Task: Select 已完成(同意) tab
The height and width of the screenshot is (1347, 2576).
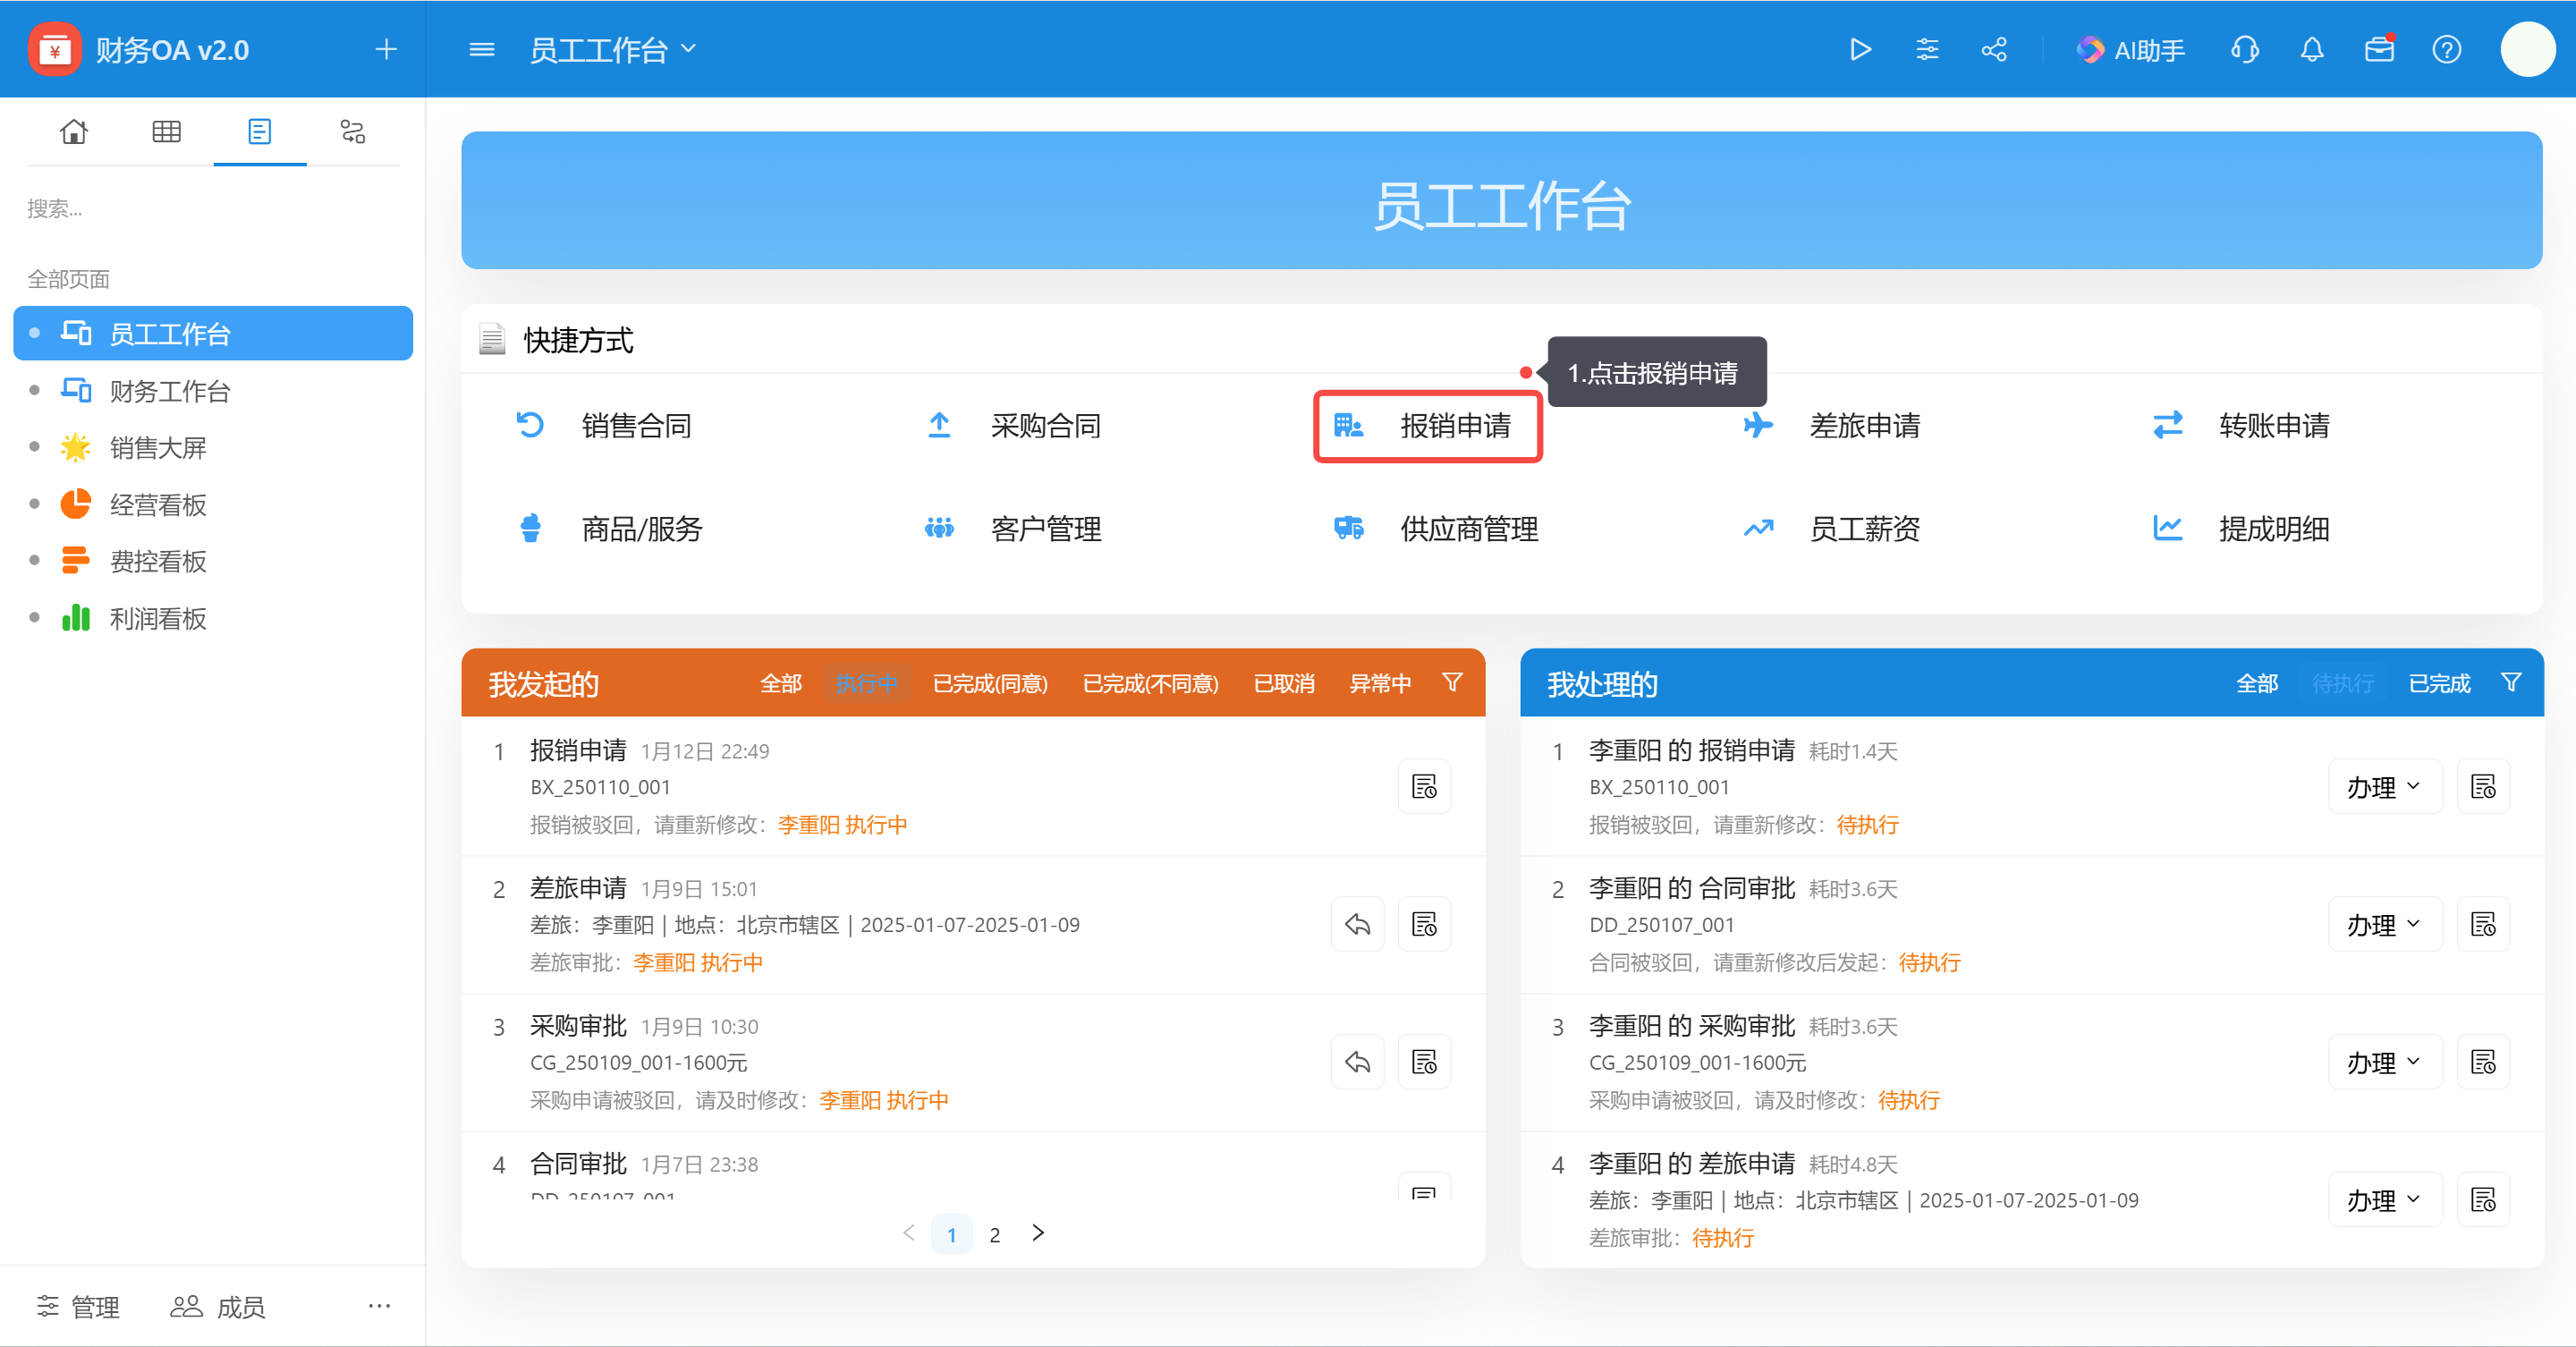Action: point(990,683)
